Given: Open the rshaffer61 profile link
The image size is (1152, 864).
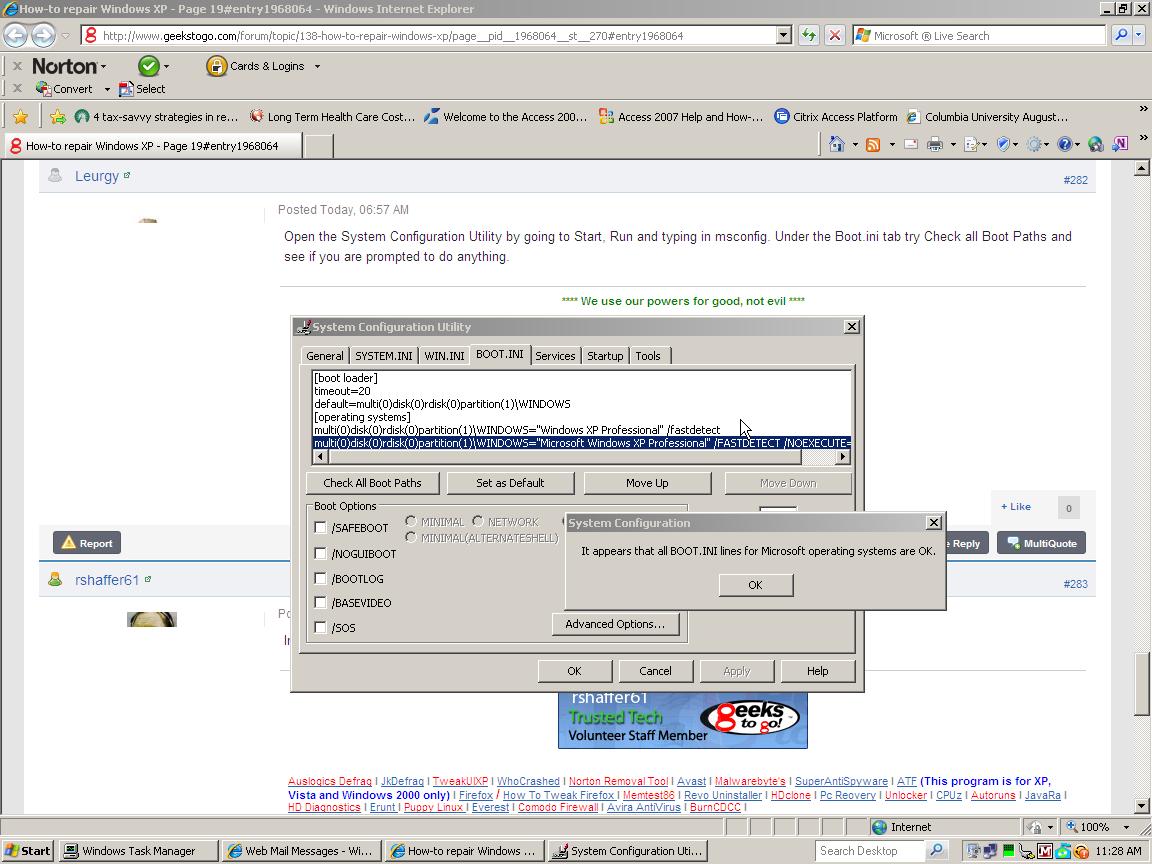Looking at the screenshot, I should point(107,580).
